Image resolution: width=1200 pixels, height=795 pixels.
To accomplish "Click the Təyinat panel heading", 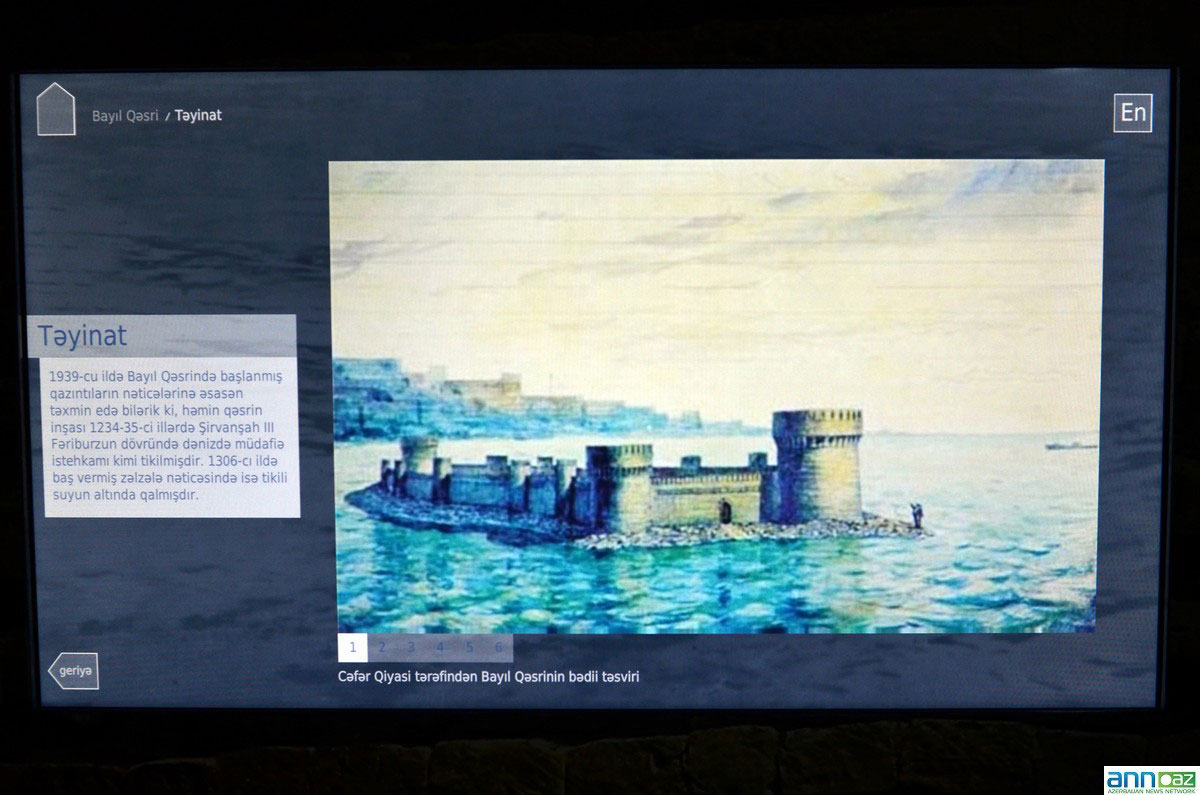I will pos(162,336).
